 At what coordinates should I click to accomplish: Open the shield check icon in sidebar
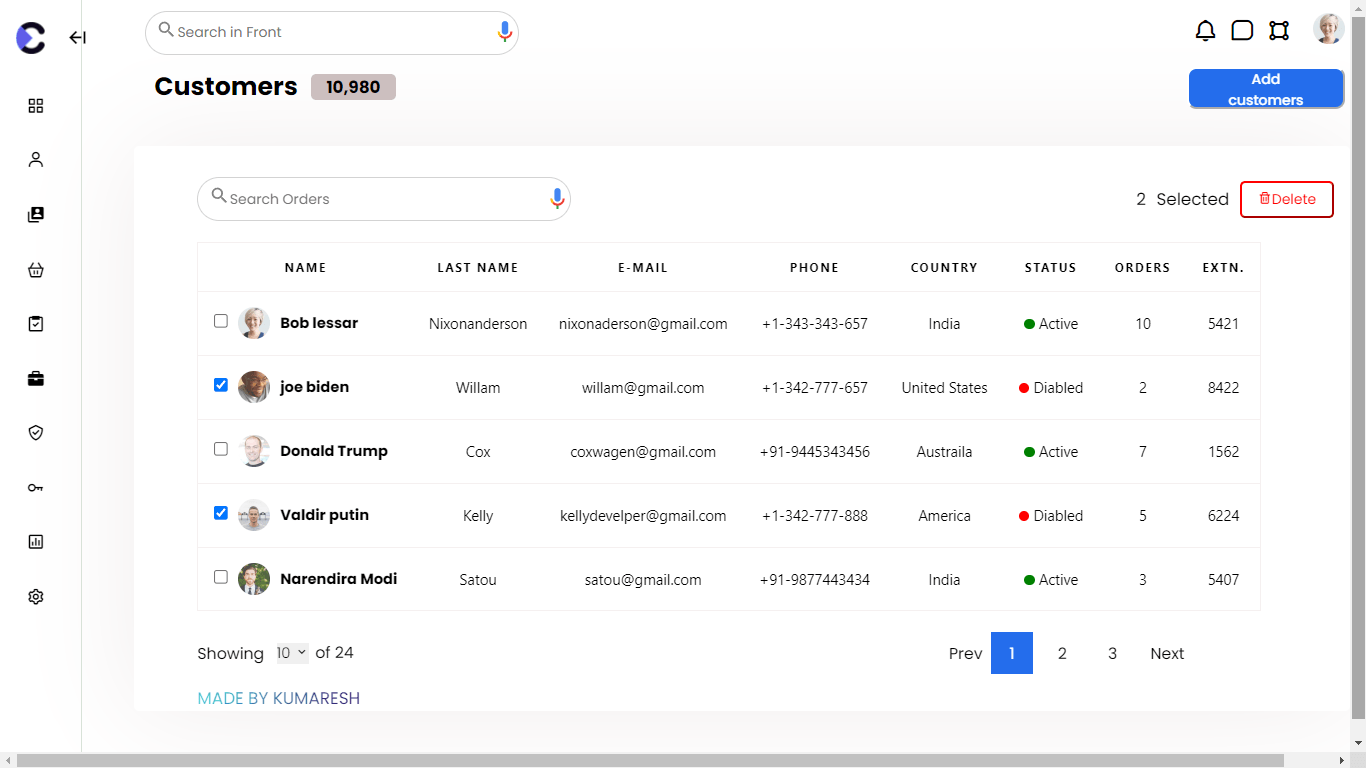coord(36,433)
